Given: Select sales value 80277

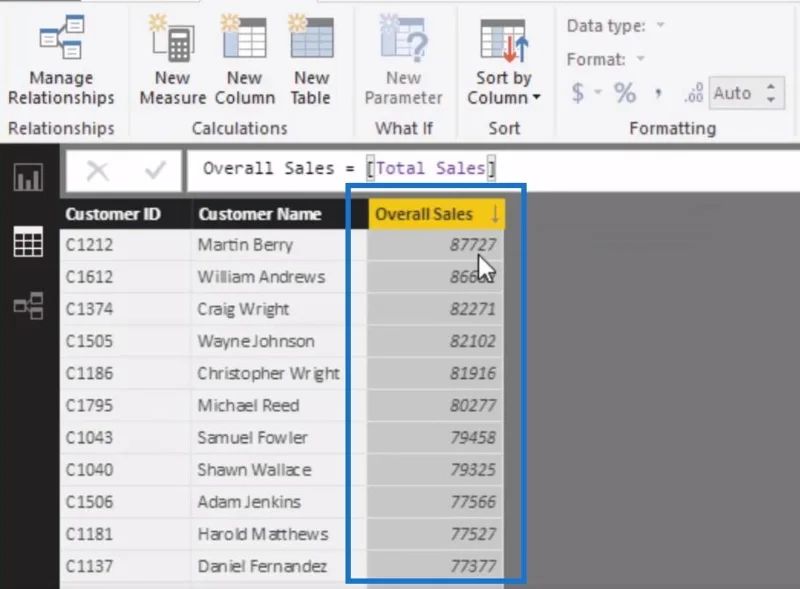Looking at the screenshot, I should pos(436,405).
